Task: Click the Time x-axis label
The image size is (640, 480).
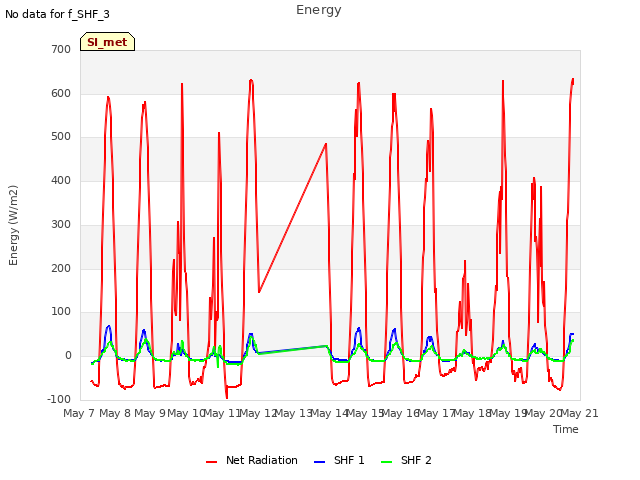Action: coord(566,429)
